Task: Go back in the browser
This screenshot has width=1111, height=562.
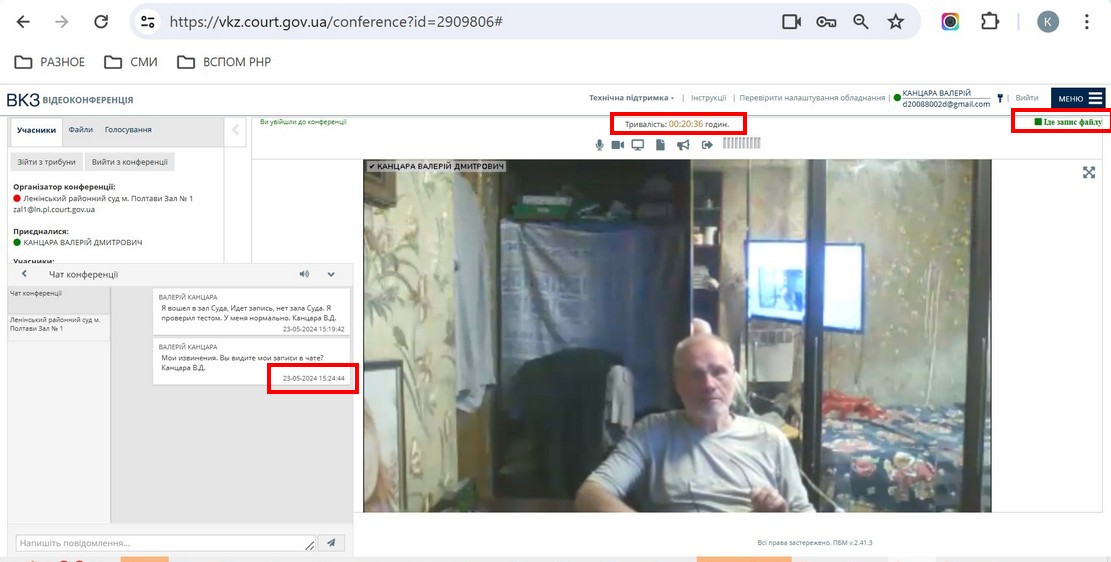Action: click(x=23, y=21)
